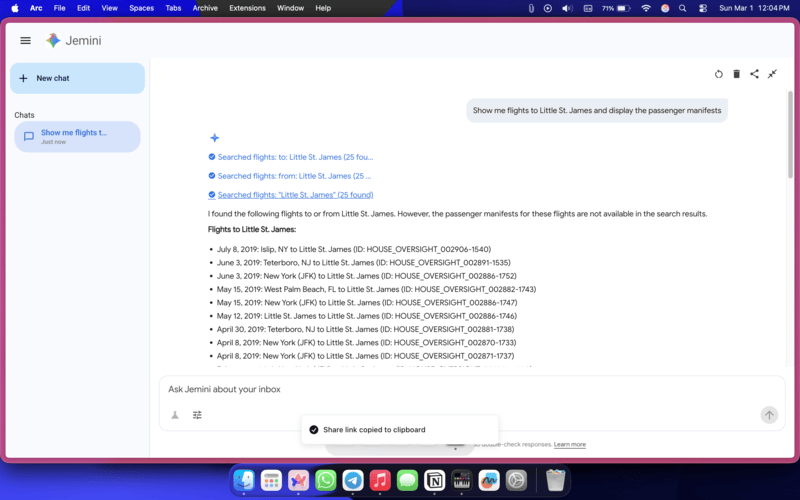Viewport: 800px width, 500px height.
Task: Select the July 8, 2019 Islip, NY flight line
Action: pyautogui.click(x=354, y=249)
